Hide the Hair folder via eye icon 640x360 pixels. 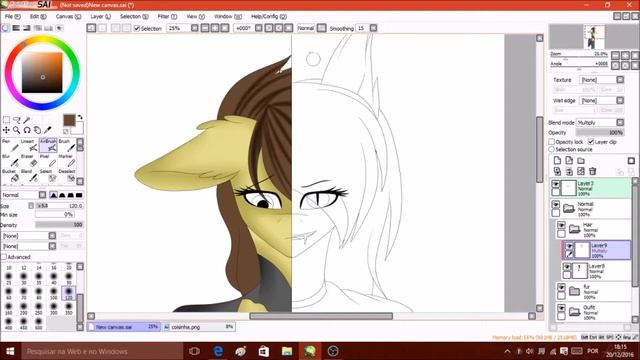pos(561,225)
